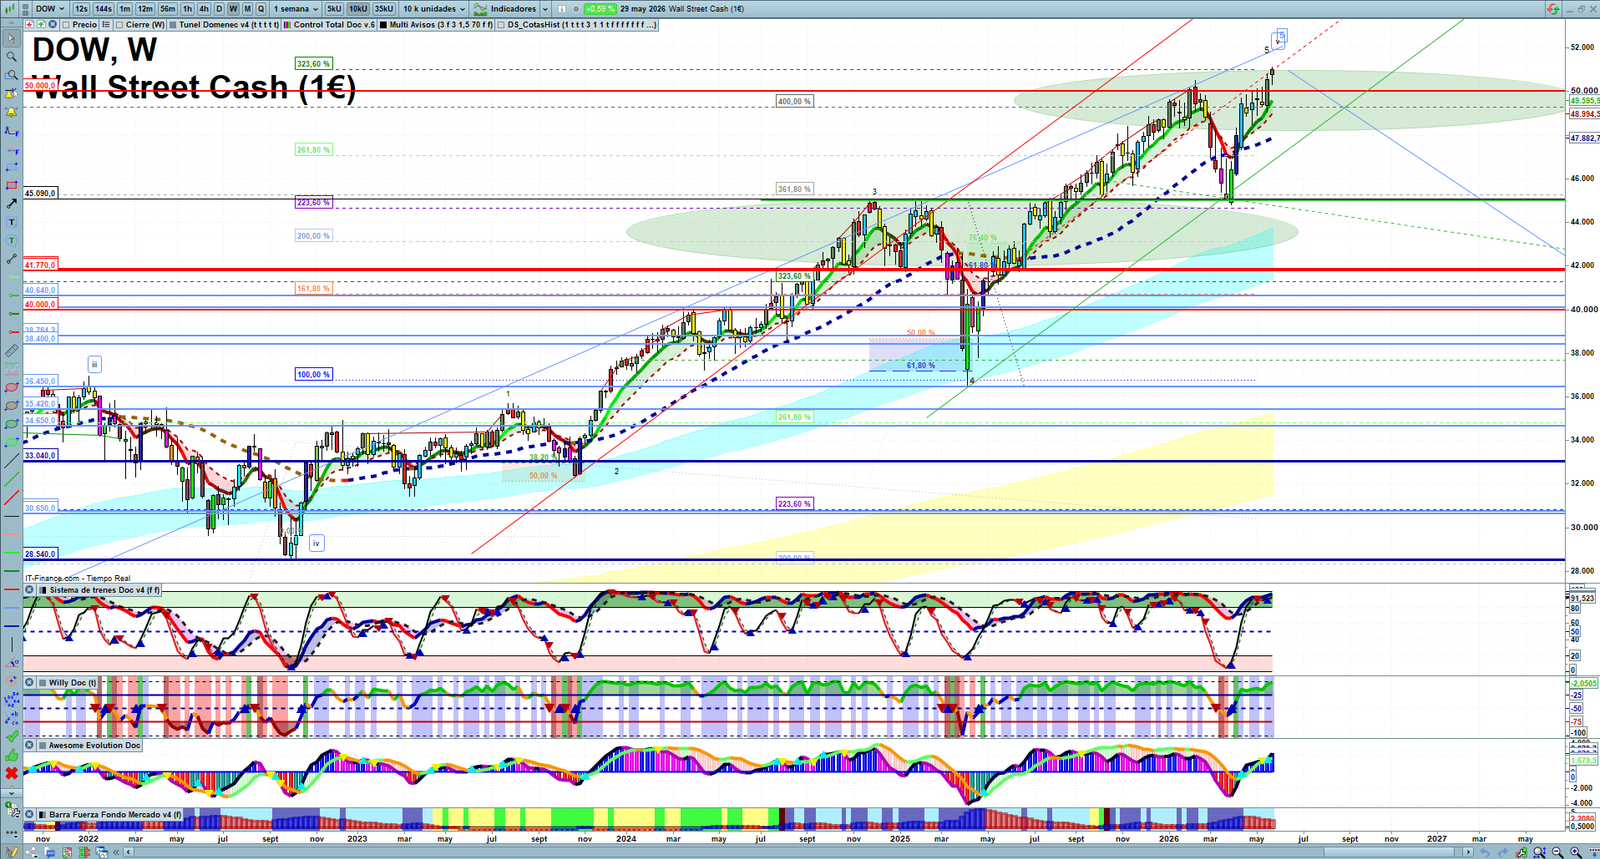The width and height of the screenshot is (1600, 859).
Task: Click the Precio list settings icon
Action: (105, 24)
